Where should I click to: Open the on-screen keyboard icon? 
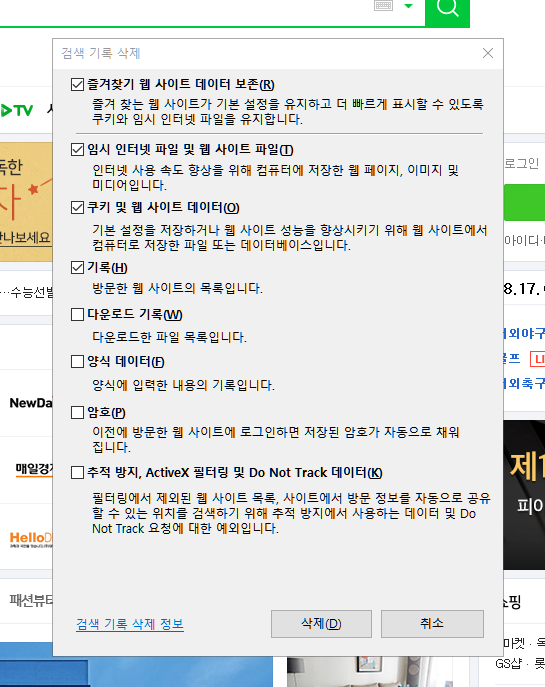pyautogui.click(x=383, y=6)
